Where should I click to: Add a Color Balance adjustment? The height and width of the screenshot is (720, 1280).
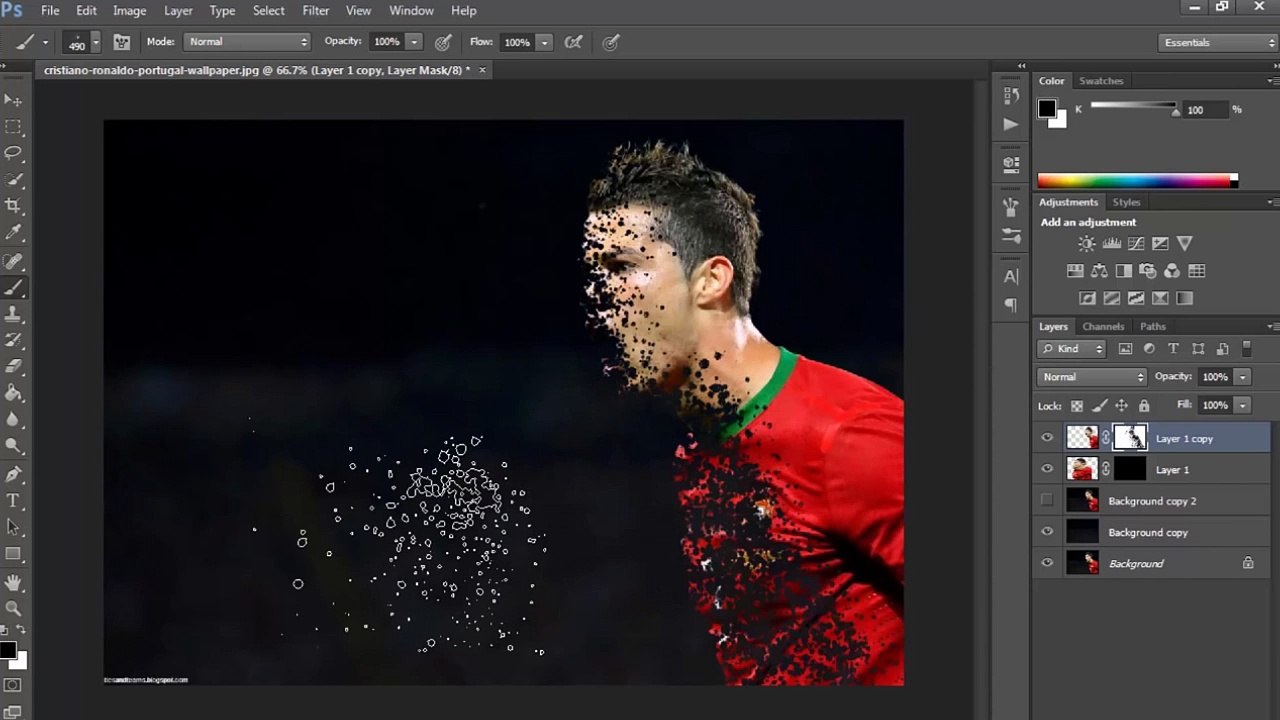pos(1099,271)
